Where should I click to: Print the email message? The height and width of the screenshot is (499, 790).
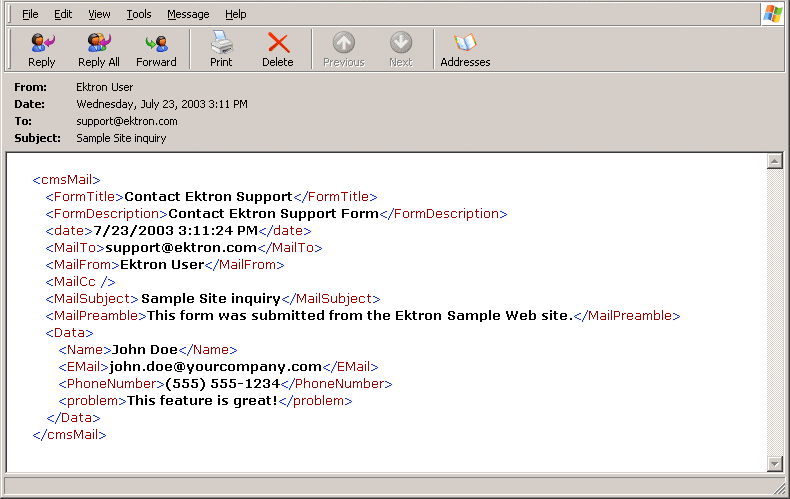coord(221,50)
